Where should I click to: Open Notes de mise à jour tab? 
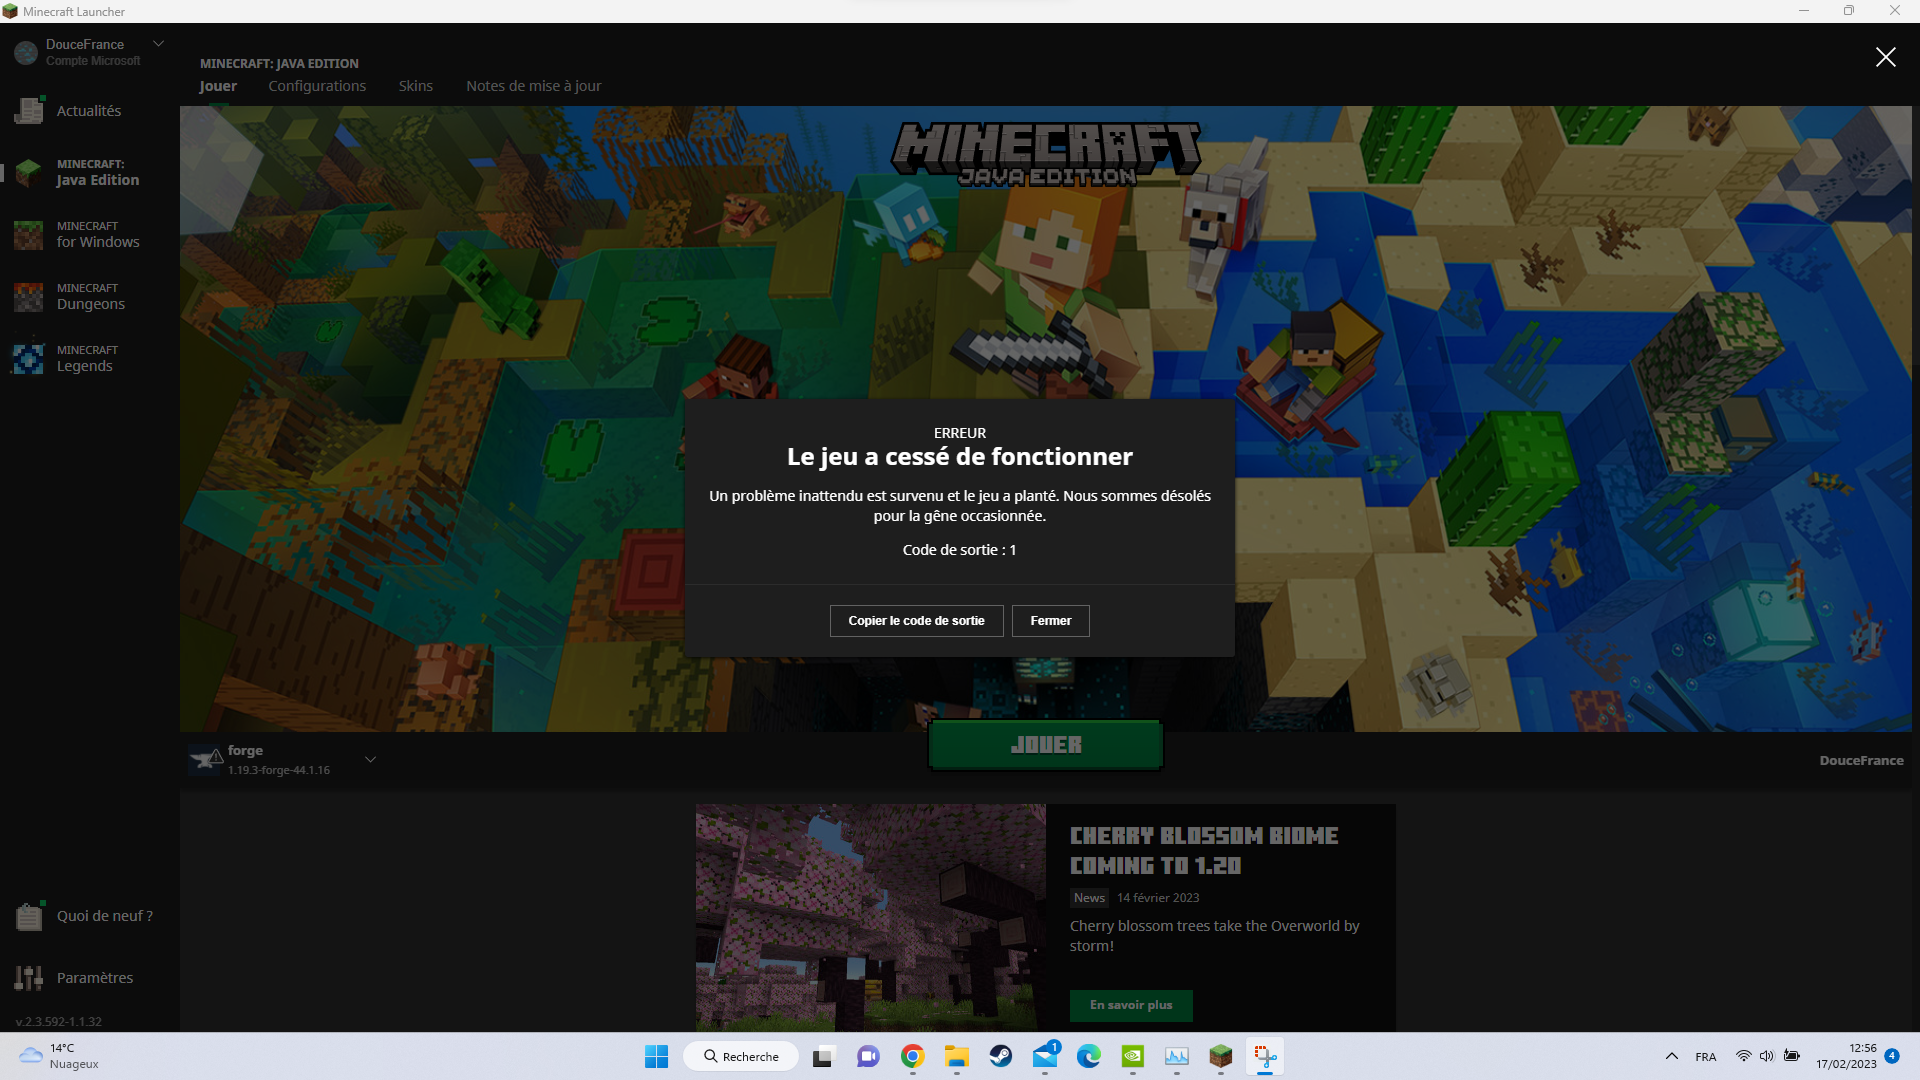(x=534, y=86)
